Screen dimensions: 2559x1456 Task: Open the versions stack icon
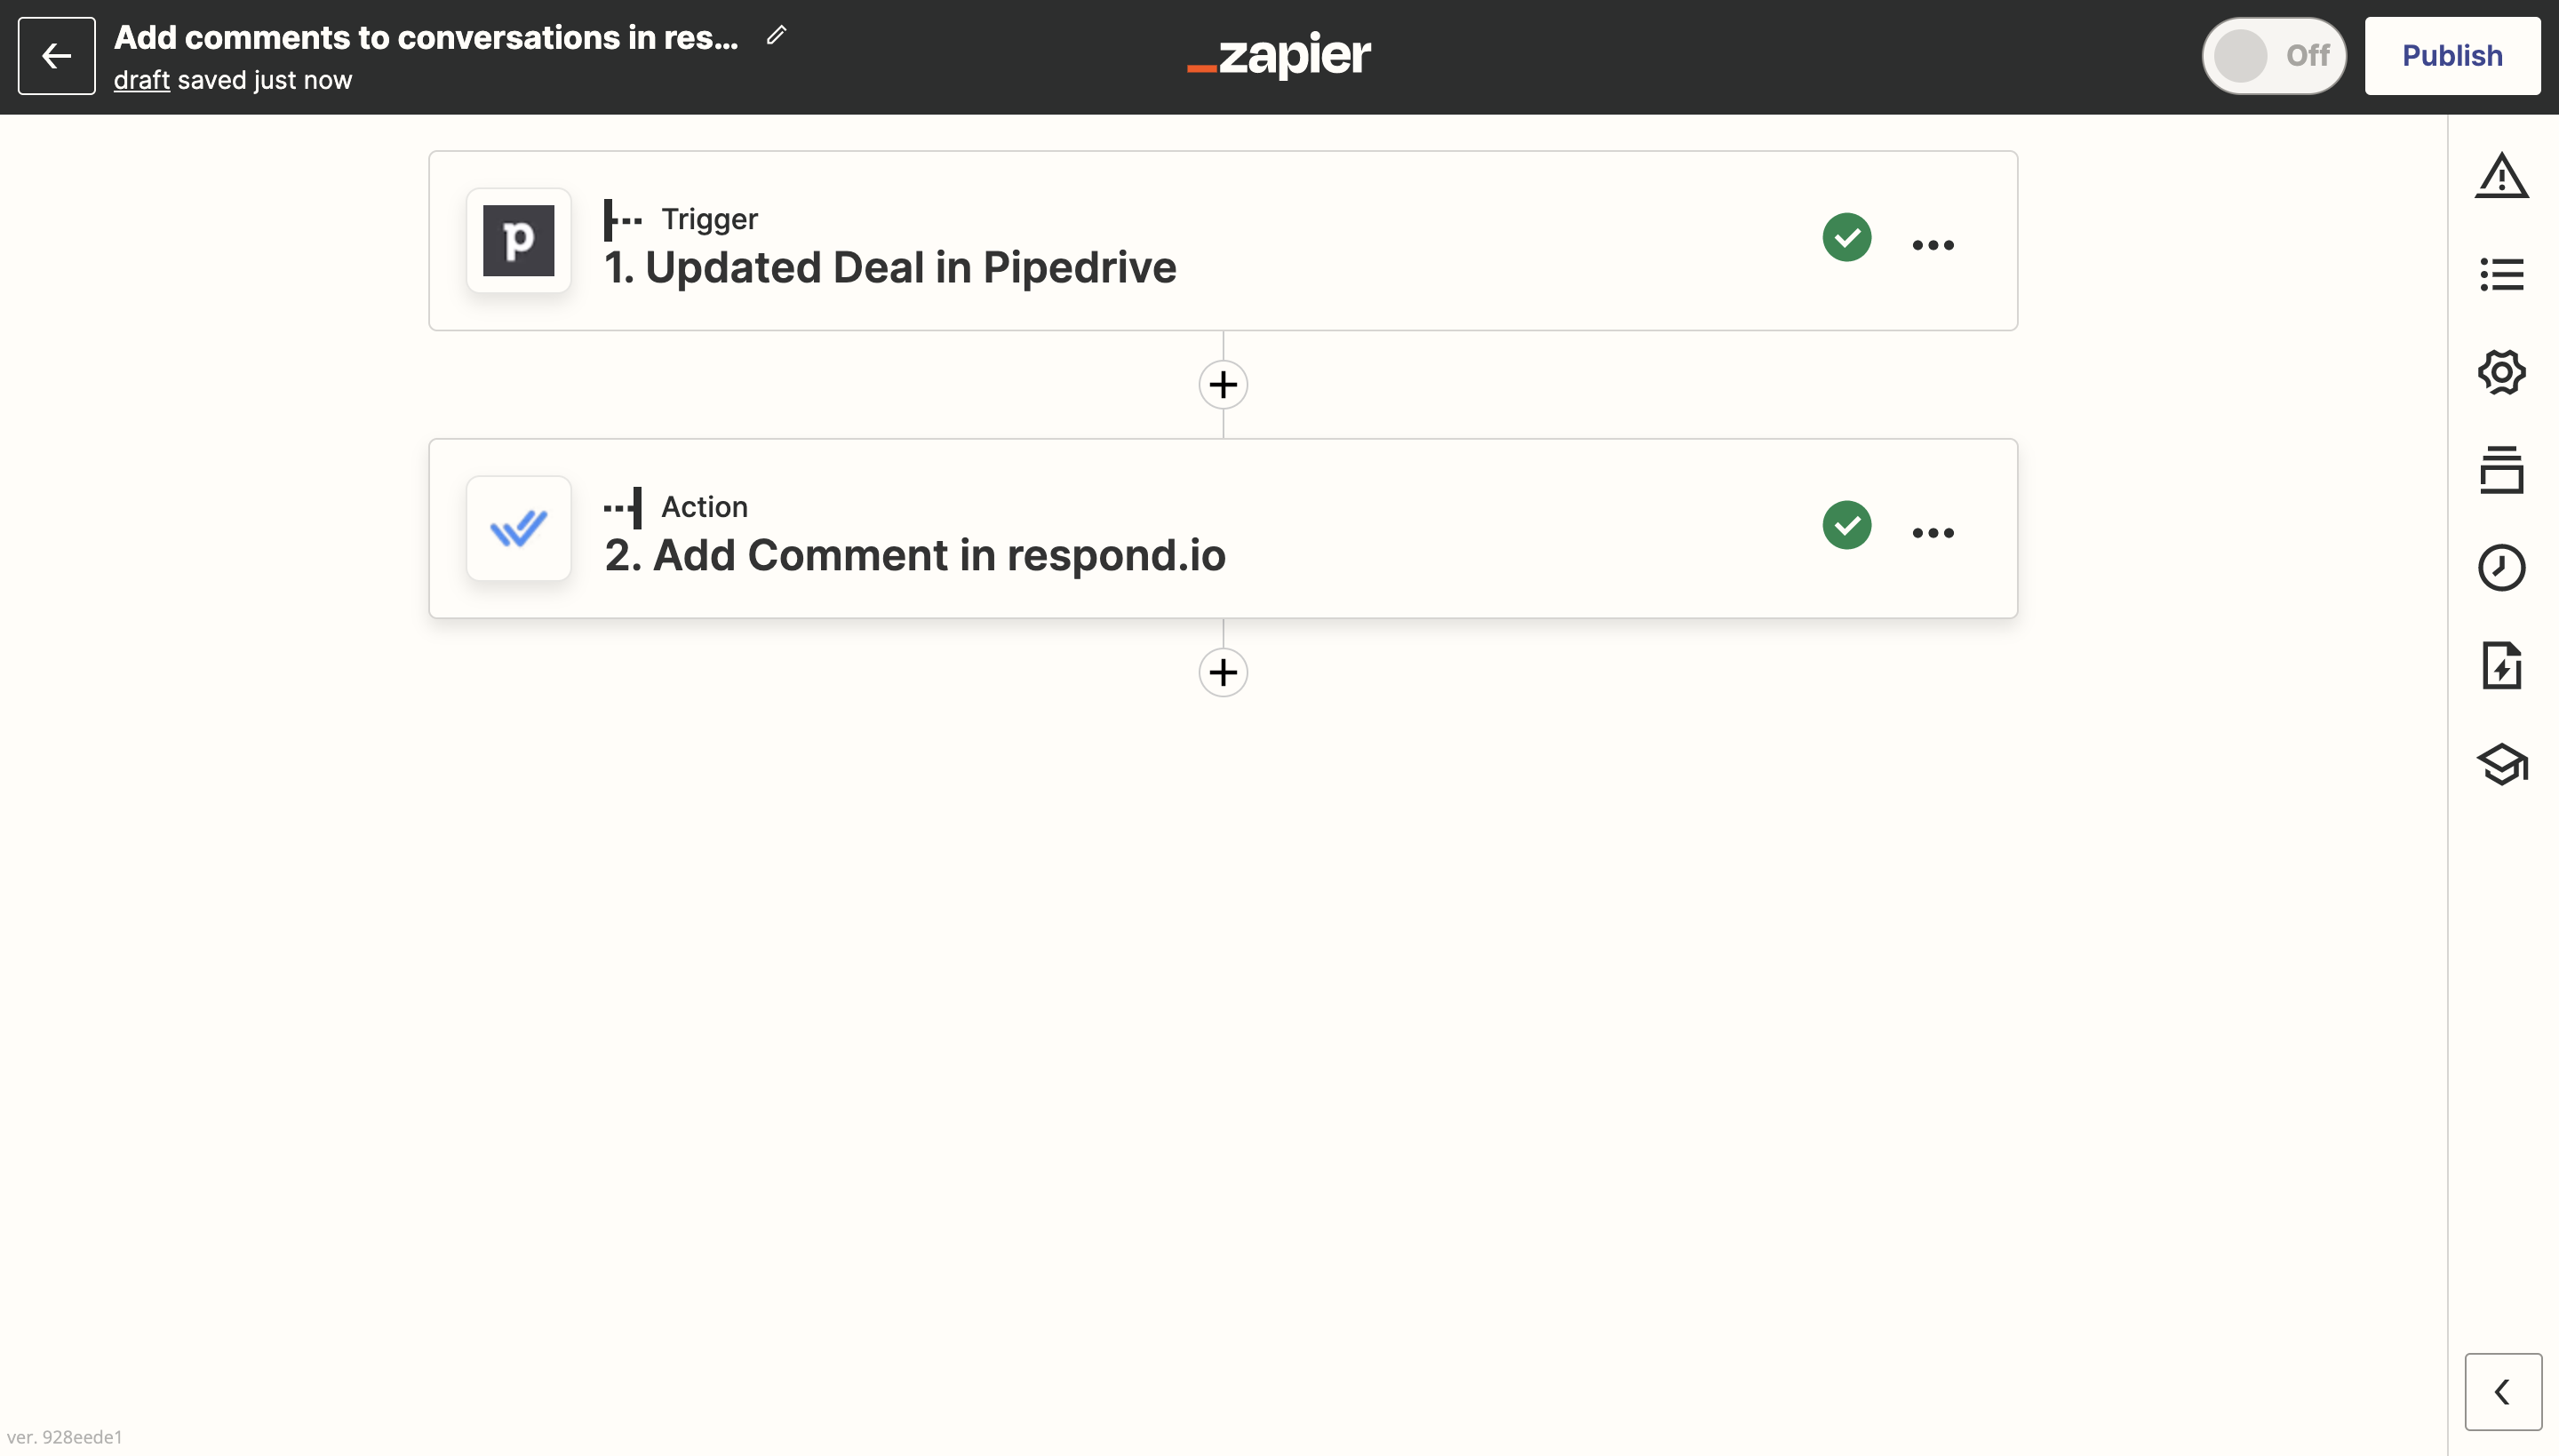click(2501, 470)
